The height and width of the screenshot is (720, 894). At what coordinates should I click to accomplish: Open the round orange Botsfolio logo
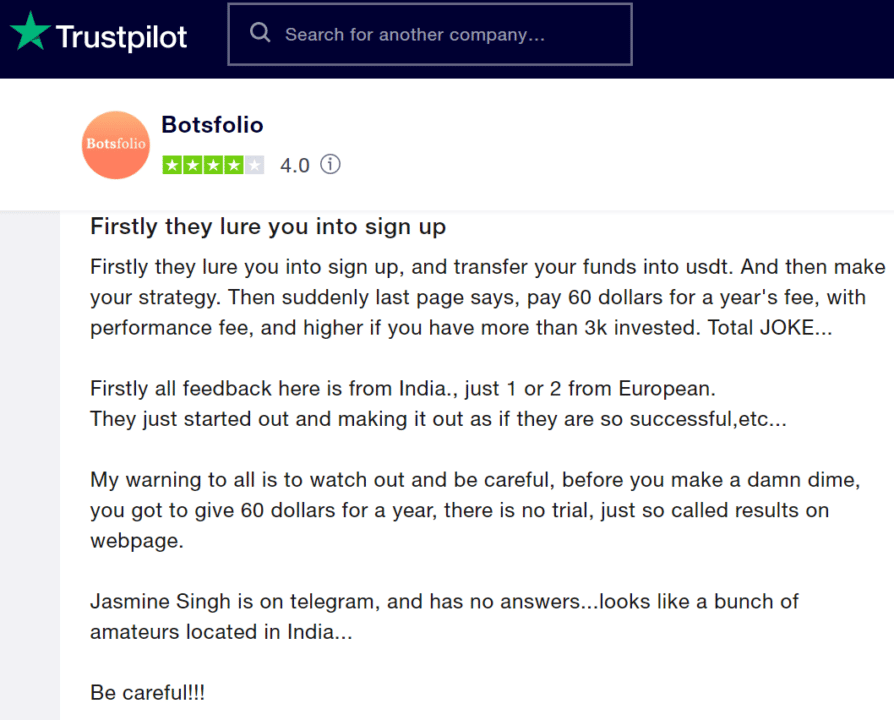116,145
